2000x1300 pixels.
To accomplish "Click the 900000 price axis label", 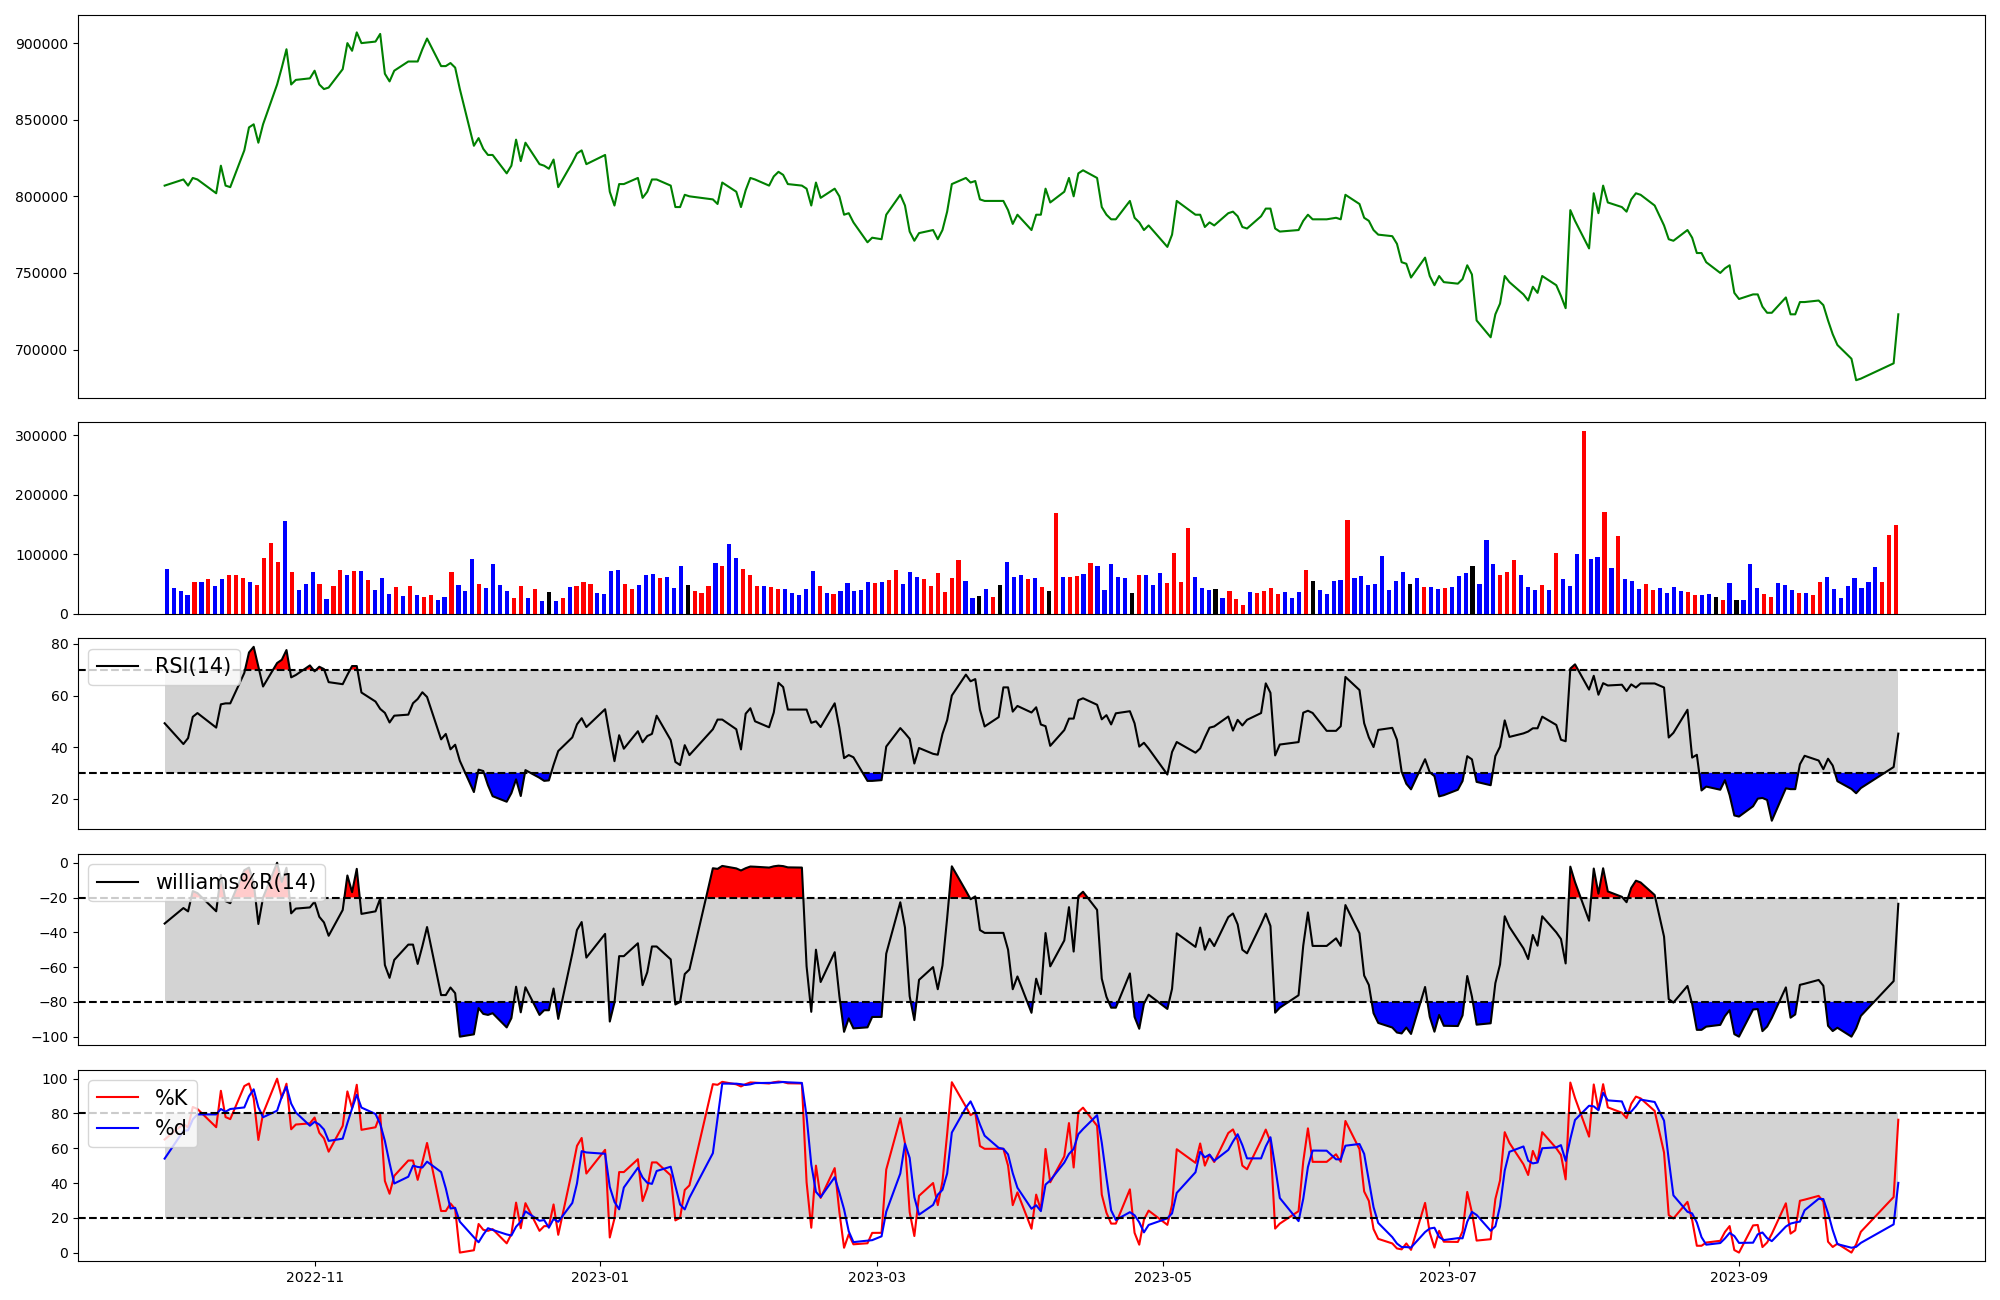I will (x=42, y=44).
